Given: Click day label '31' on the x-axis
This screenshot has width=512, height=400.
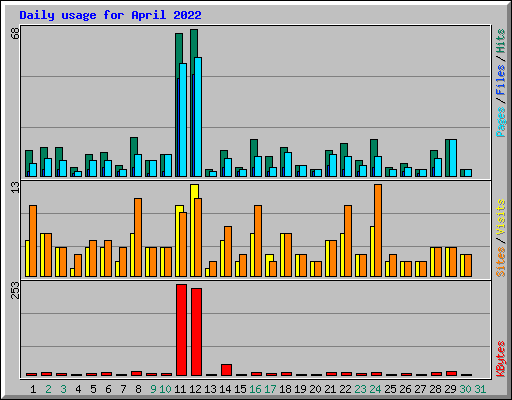Looking at the screenshot, I should pyautogui.click(x=480, y=389).
